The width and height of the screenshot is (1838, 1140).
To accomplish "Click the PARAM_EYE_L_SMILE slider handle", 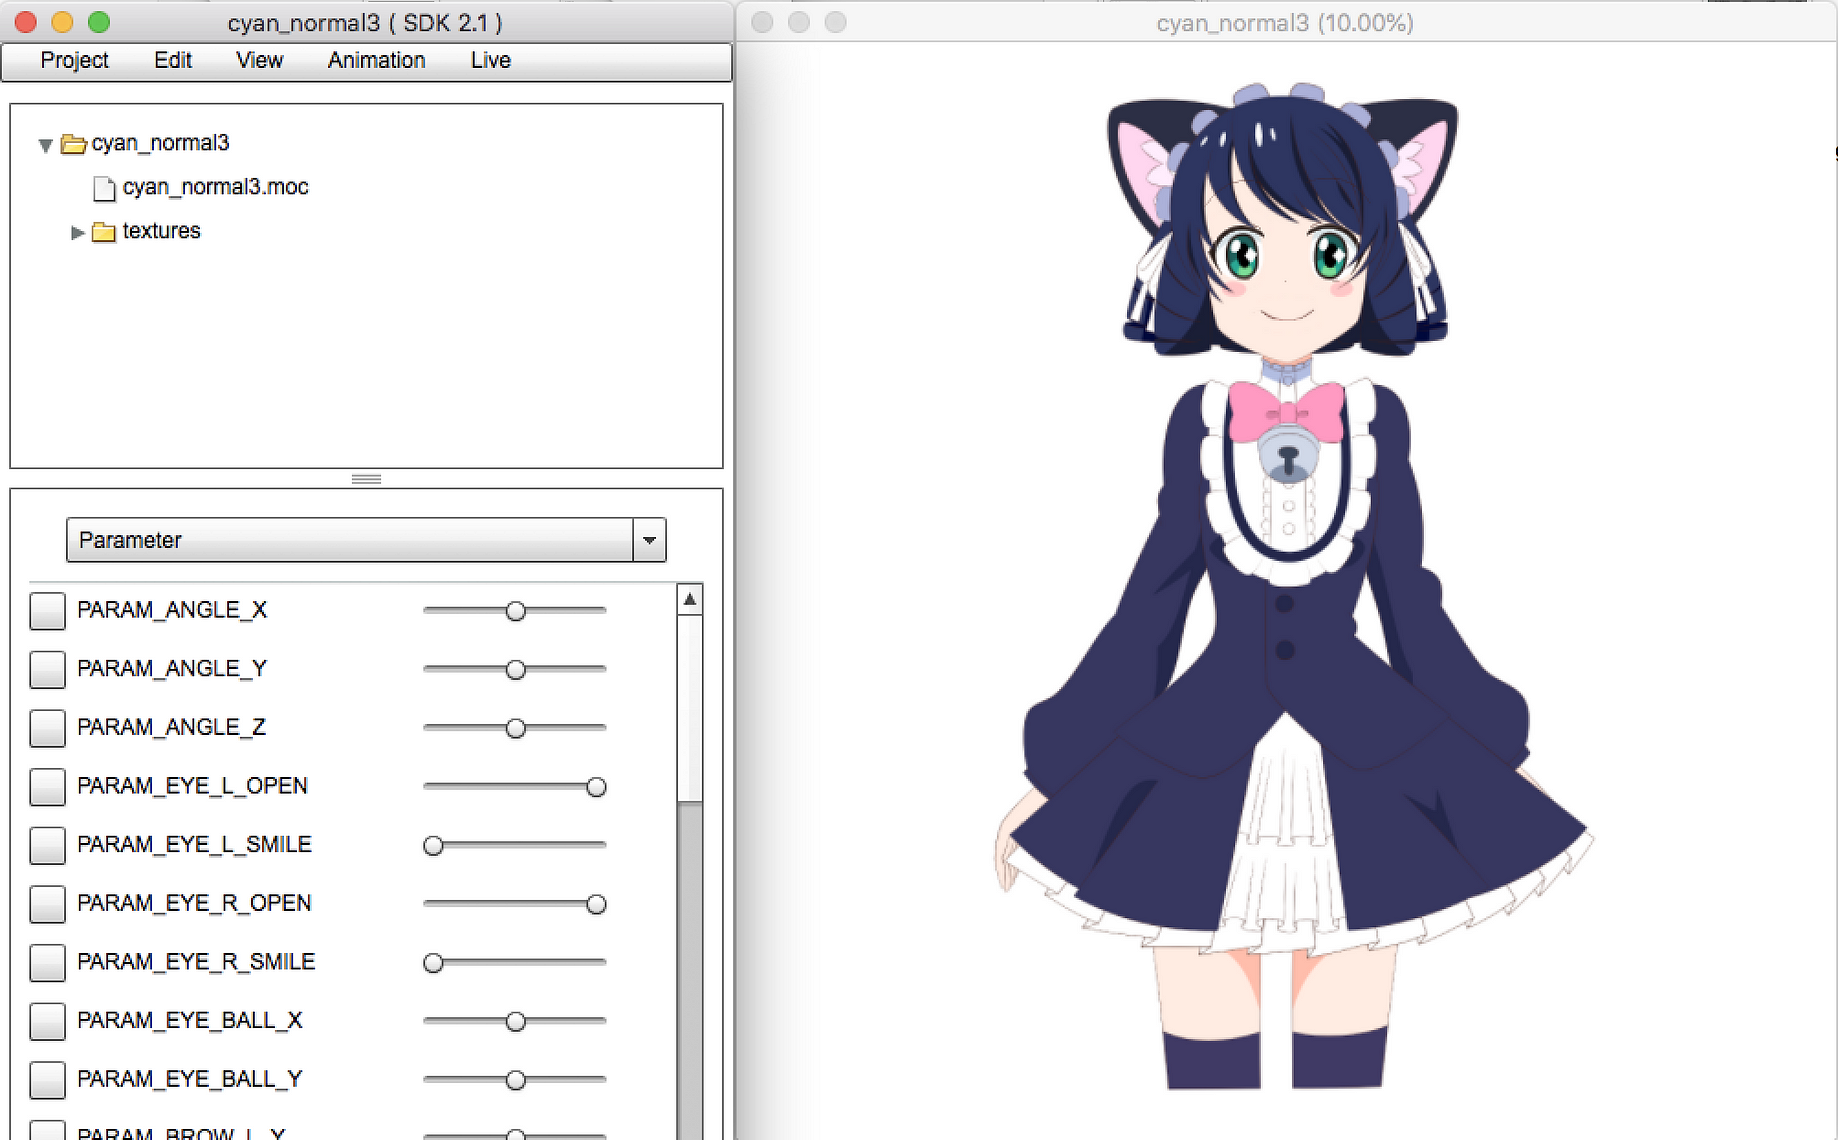I will tap(433, 846).
